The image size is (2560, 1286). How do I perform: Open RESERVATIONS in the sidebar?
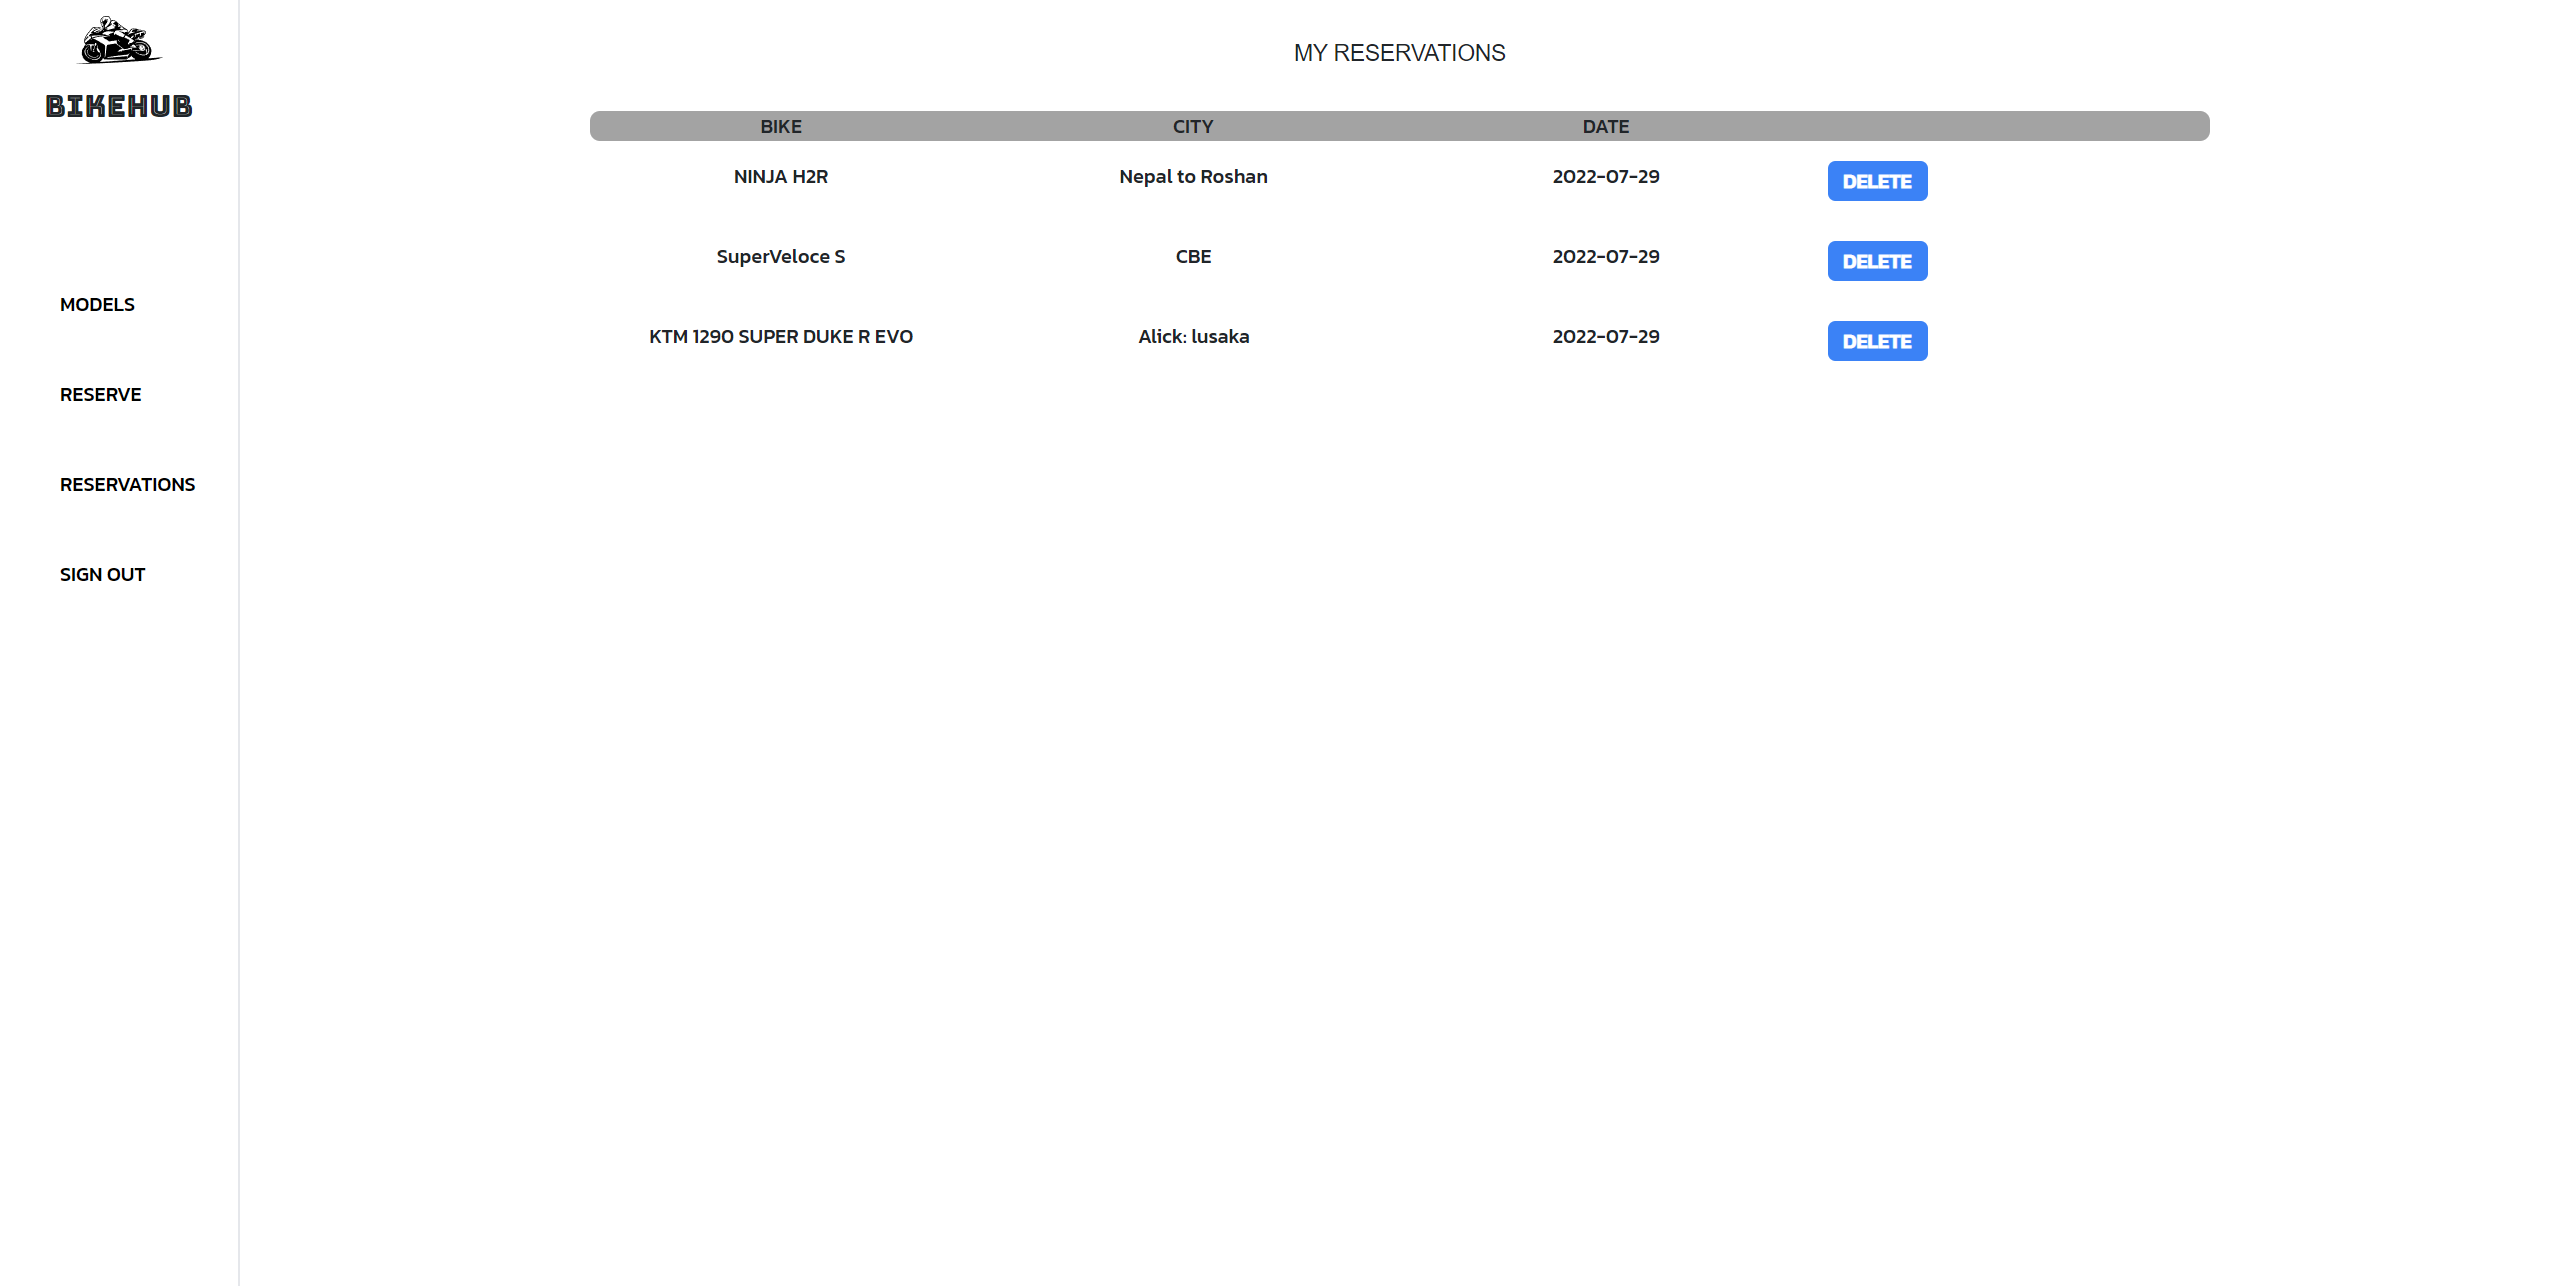tap(127, 485)
